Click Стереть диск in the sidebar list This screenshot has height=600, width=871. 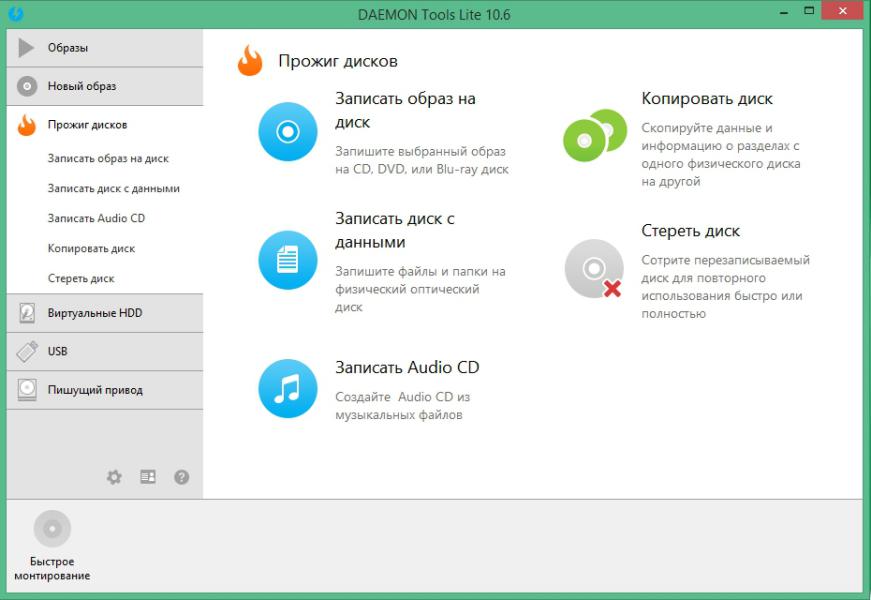click(81, 278)
